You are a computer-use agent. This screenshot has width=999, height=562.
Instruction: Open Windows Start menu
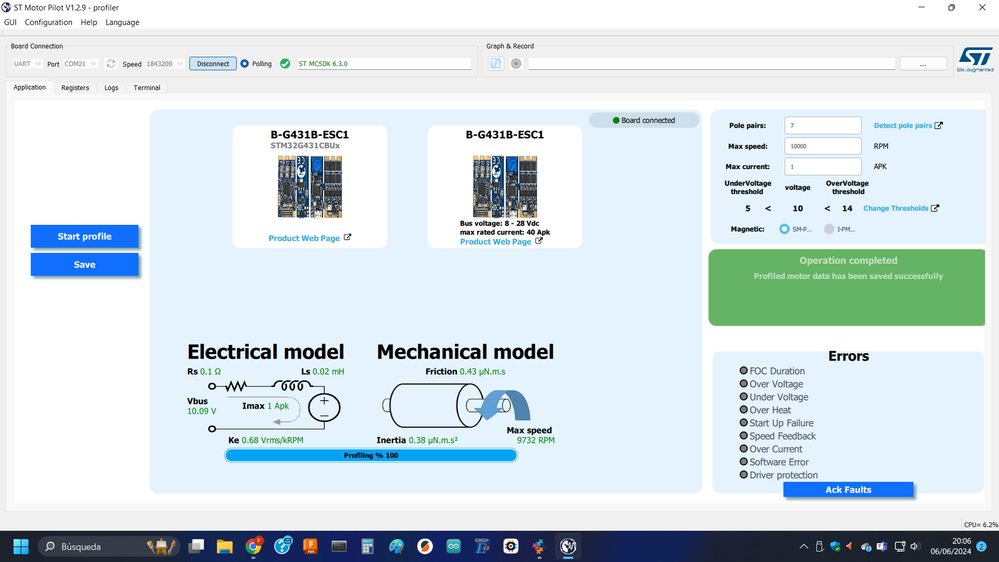coord(21,546)
